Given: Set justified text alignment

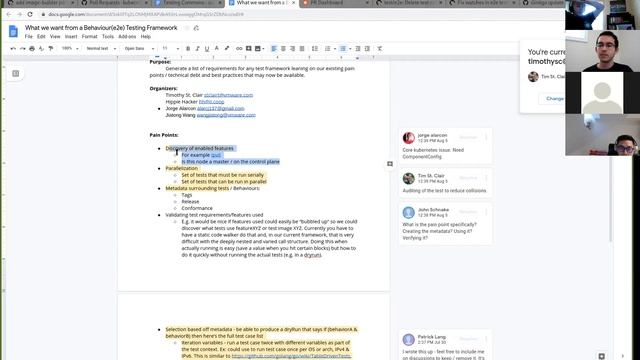Looking at the screenshot, I should pyautogui.click(x=302, y=49).
